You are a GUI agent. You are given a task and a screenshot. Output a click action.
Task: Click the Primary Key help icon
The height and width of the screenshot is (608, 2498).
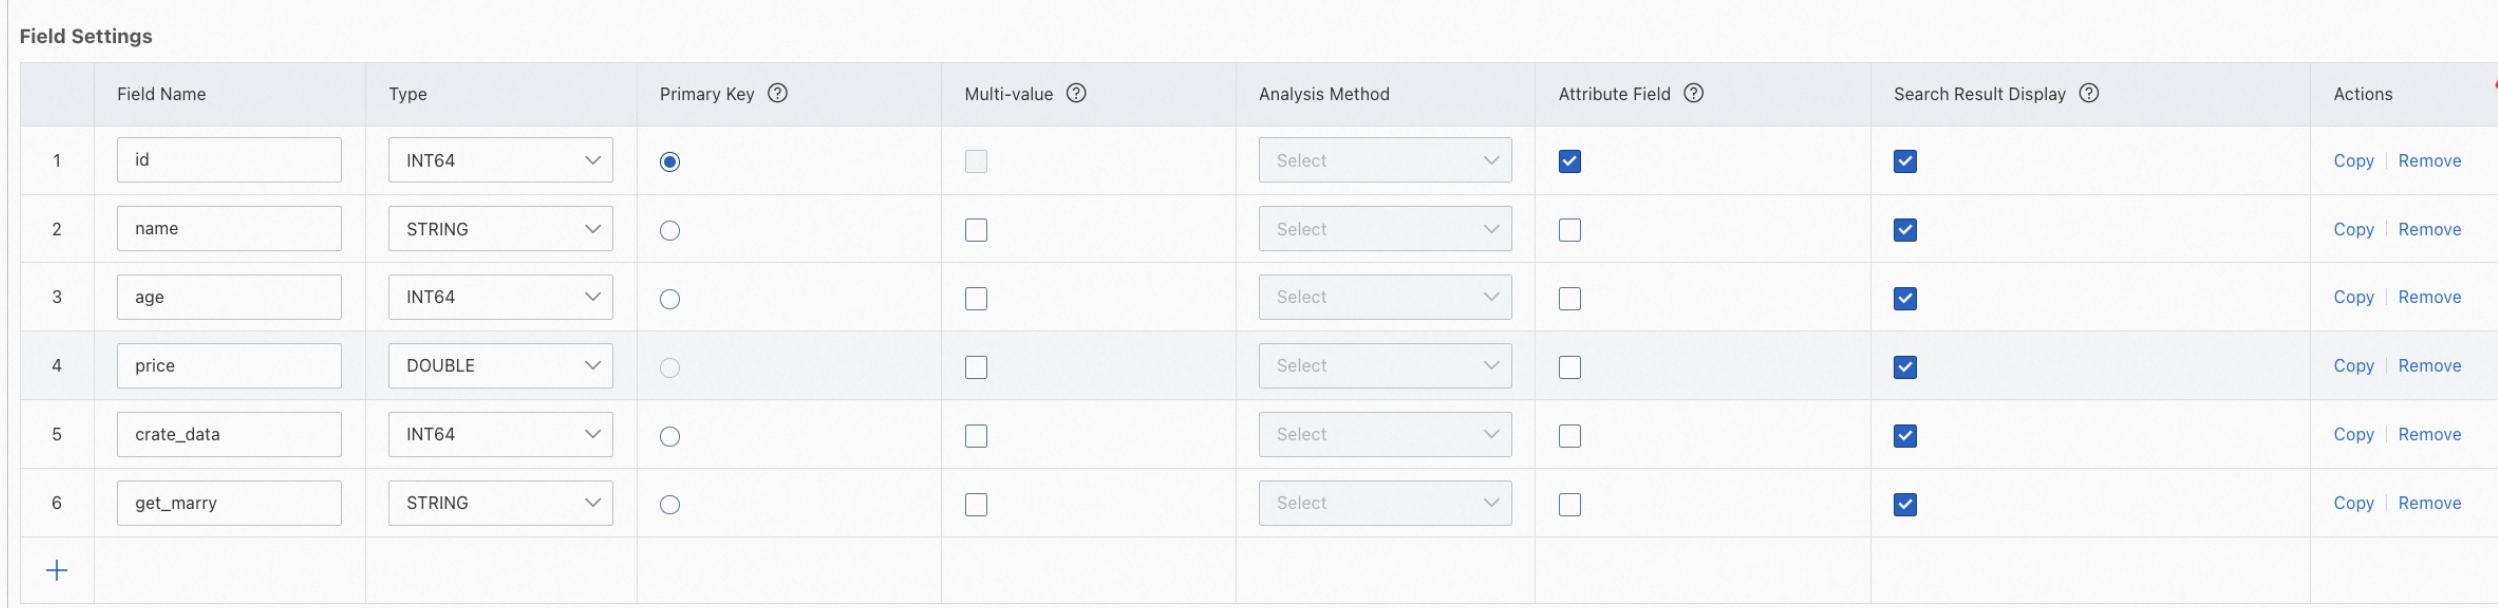777,93
